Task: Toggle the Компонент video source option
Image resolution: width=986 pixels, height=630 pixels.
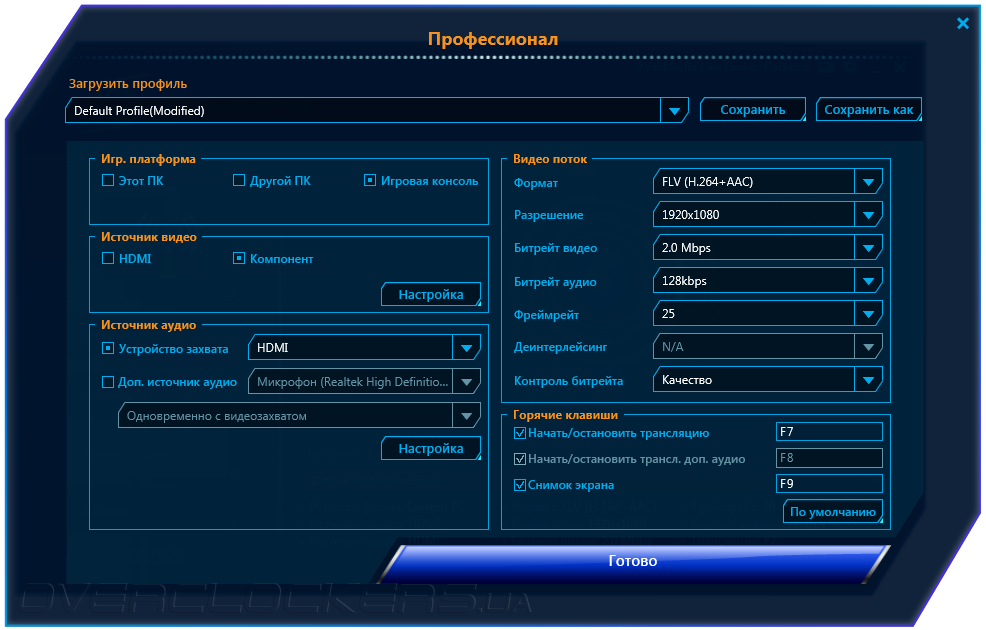Action: 239,258
